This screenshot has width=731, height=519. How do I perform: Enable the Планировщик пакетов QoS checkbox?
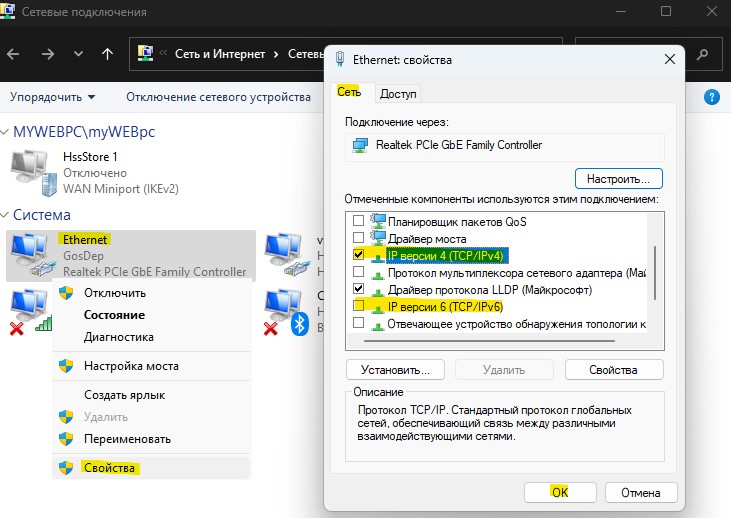tap(358, 220)
